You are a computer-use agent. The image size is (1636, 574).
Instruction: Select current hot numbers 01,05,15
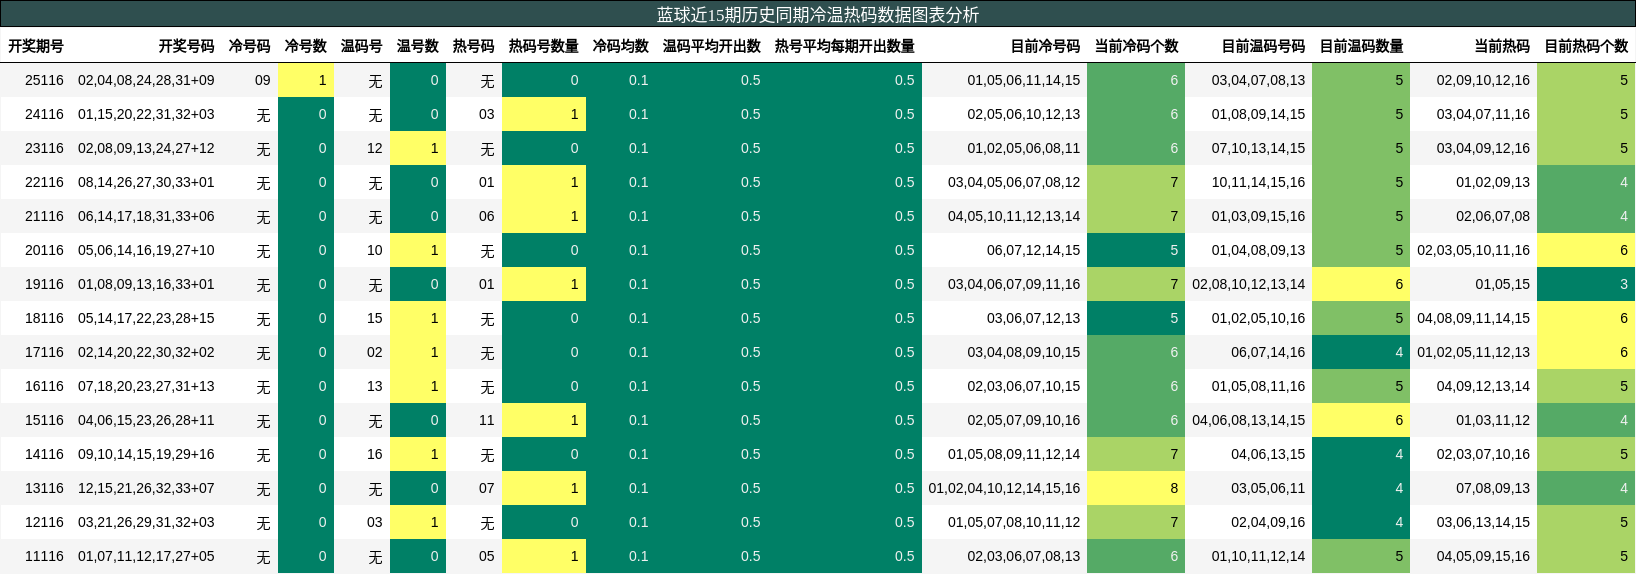tap(1502, 284)
